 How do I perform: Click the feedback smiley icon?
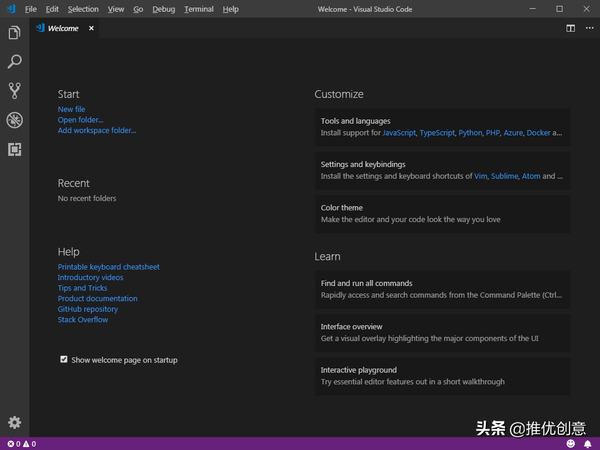click(571, 443)
